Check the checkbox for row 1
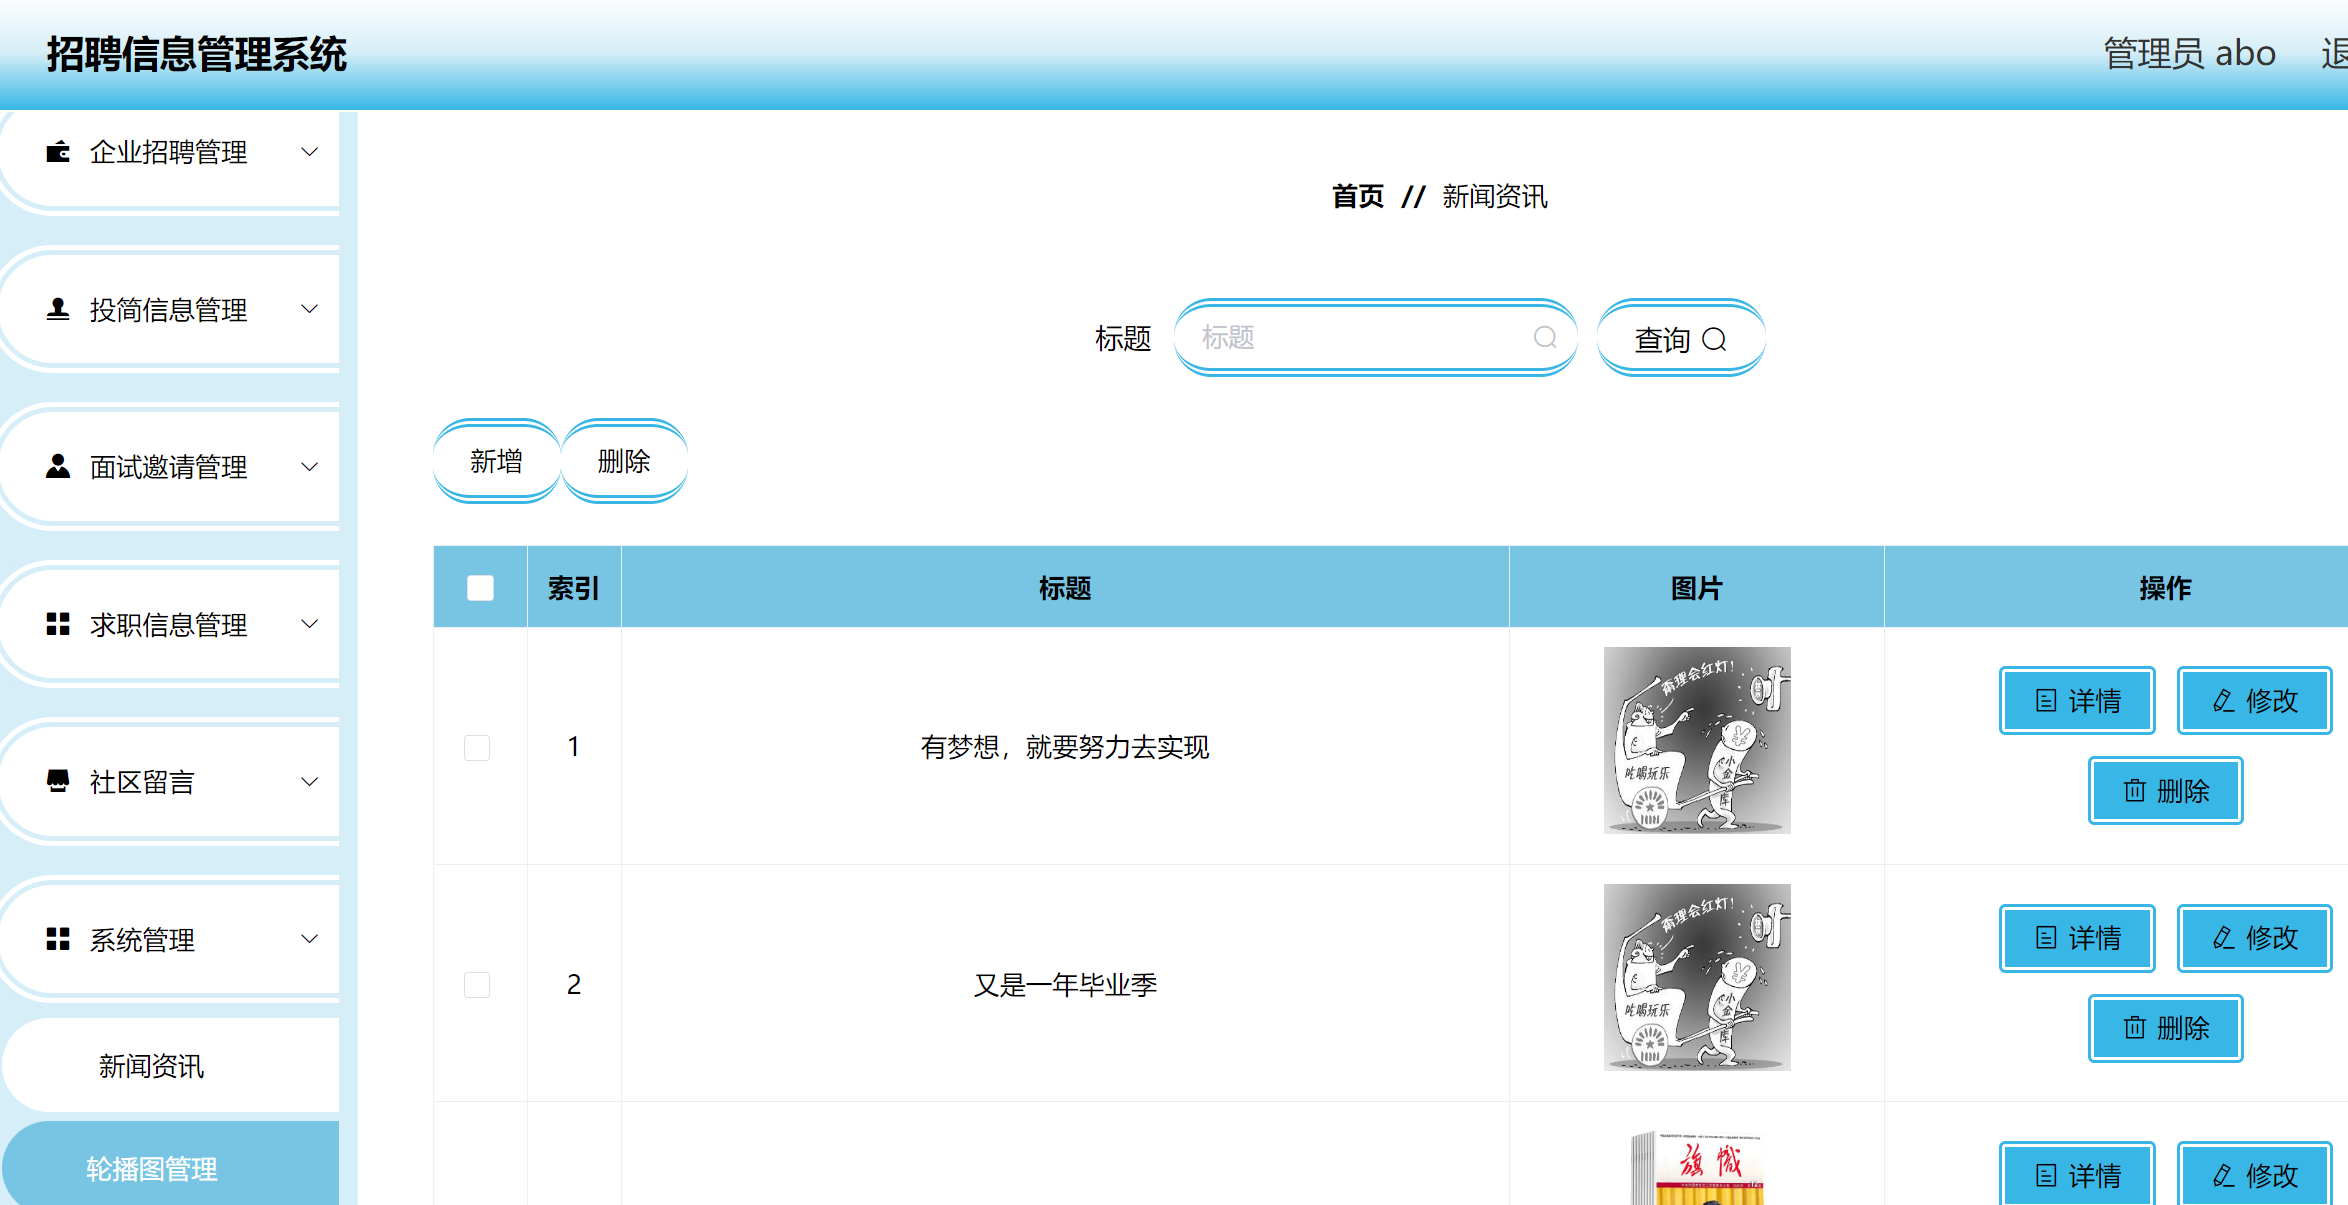Viewport: 2348px width, 1205px height. [x=477, y=747]
